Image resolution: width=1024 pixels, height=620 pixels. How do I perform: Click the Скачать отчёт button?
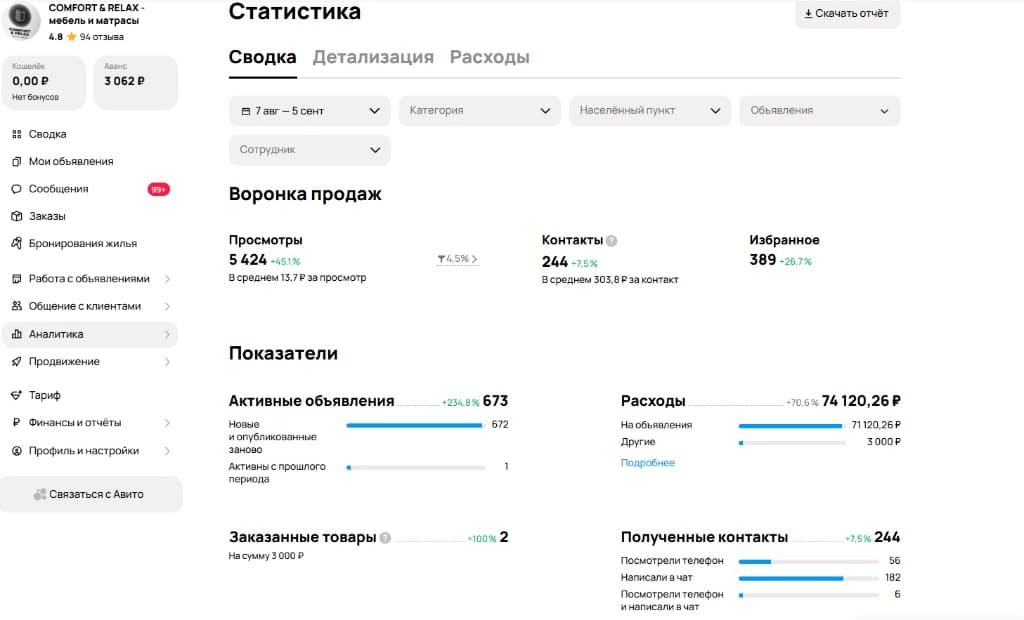[x=848, y=14]
